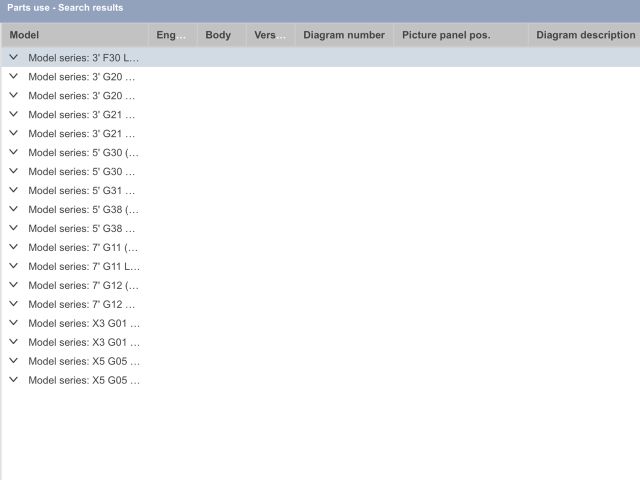Click the Body column header
Image resolution: width=640 pixels, height=480 pixels.
point(218,35)
